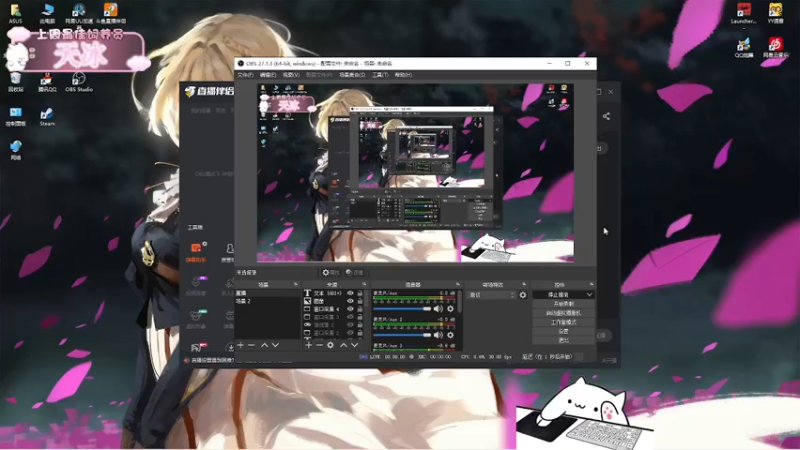This screenshot has width=800, height=450.
Task: Open the 文件(F) menu
Action: click(x=245, y=75)
